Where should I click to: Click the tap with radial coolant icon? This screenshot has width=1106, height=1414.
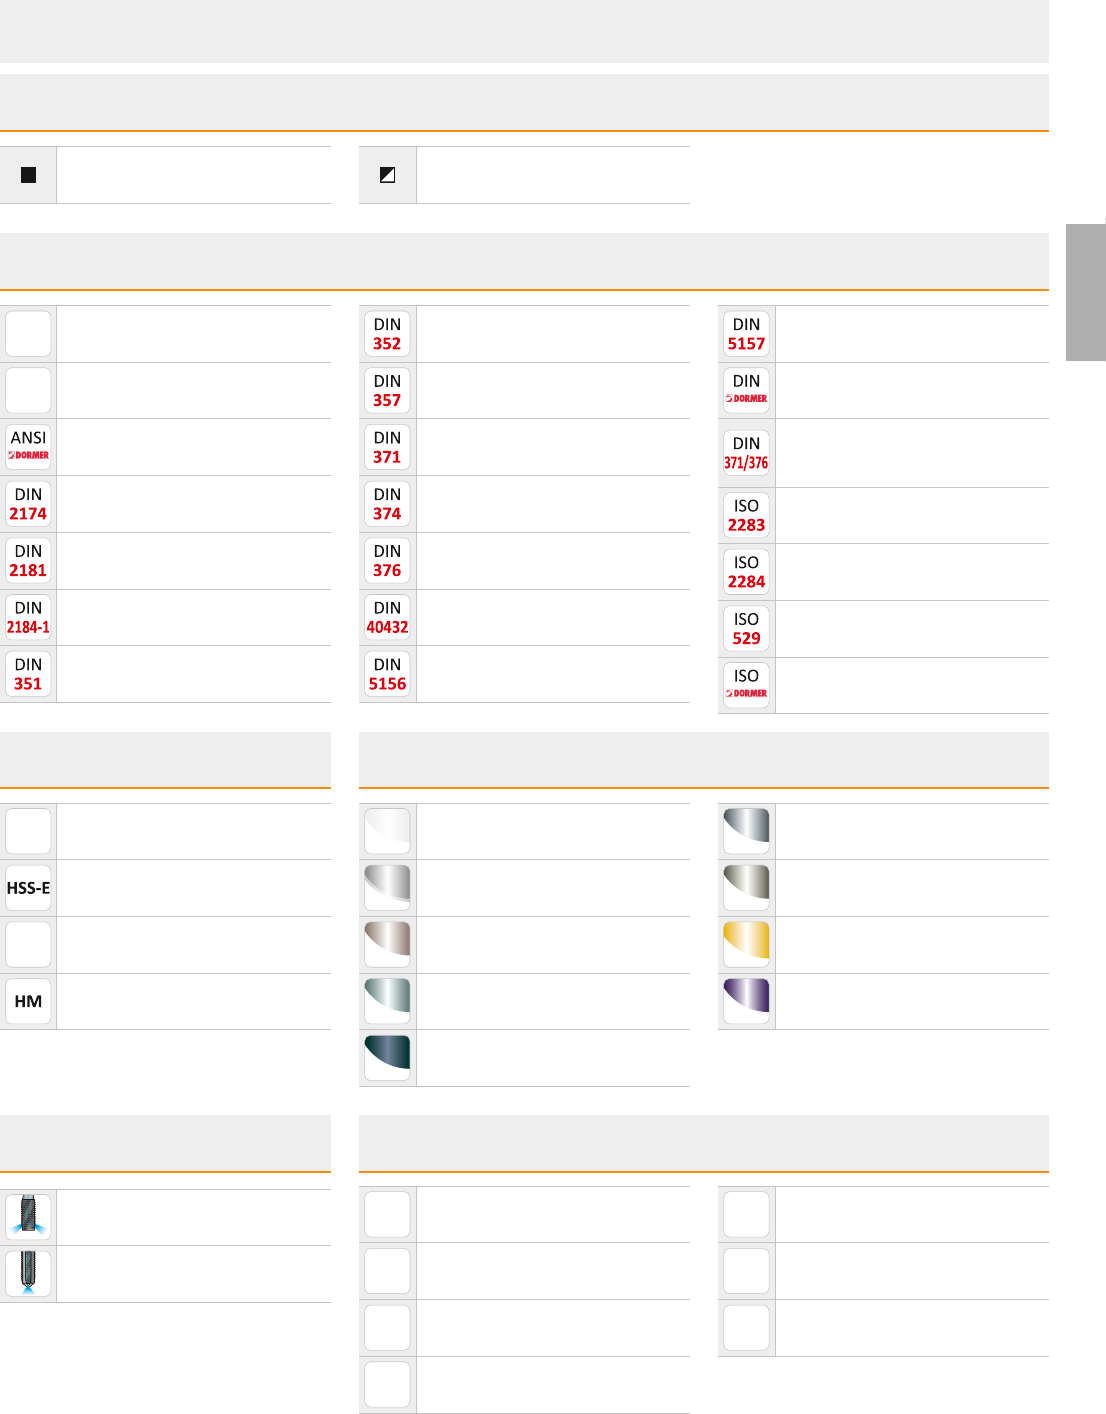pyautogui.click(x=28, y=1217)
